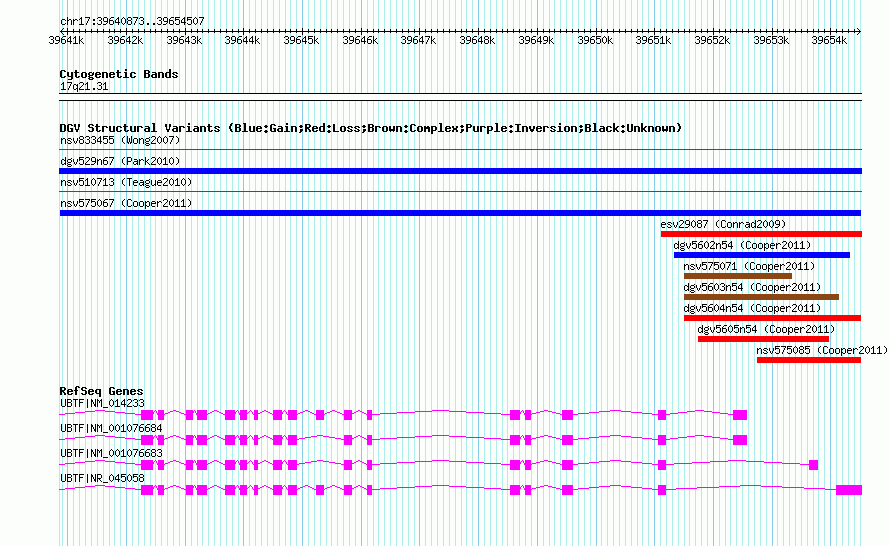Open the nsv510713 (Teague2010) variant label

(126, 182)
